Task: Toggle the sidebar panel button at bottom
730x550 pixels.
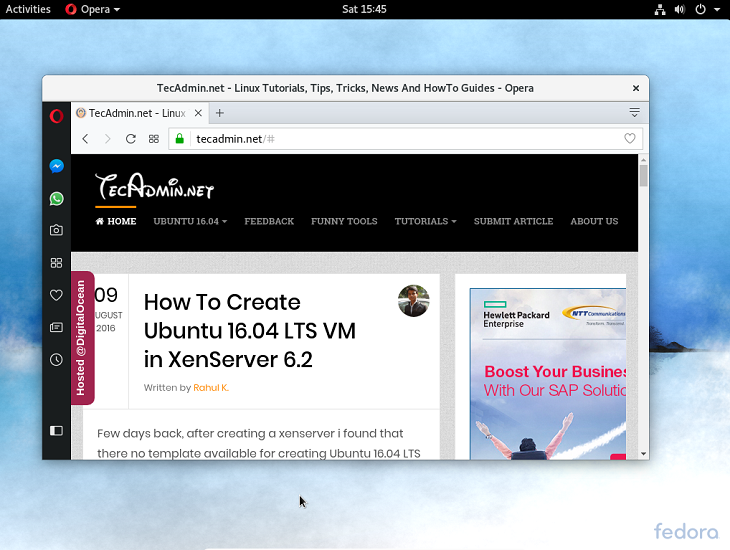Action: [x=56, y=431]
